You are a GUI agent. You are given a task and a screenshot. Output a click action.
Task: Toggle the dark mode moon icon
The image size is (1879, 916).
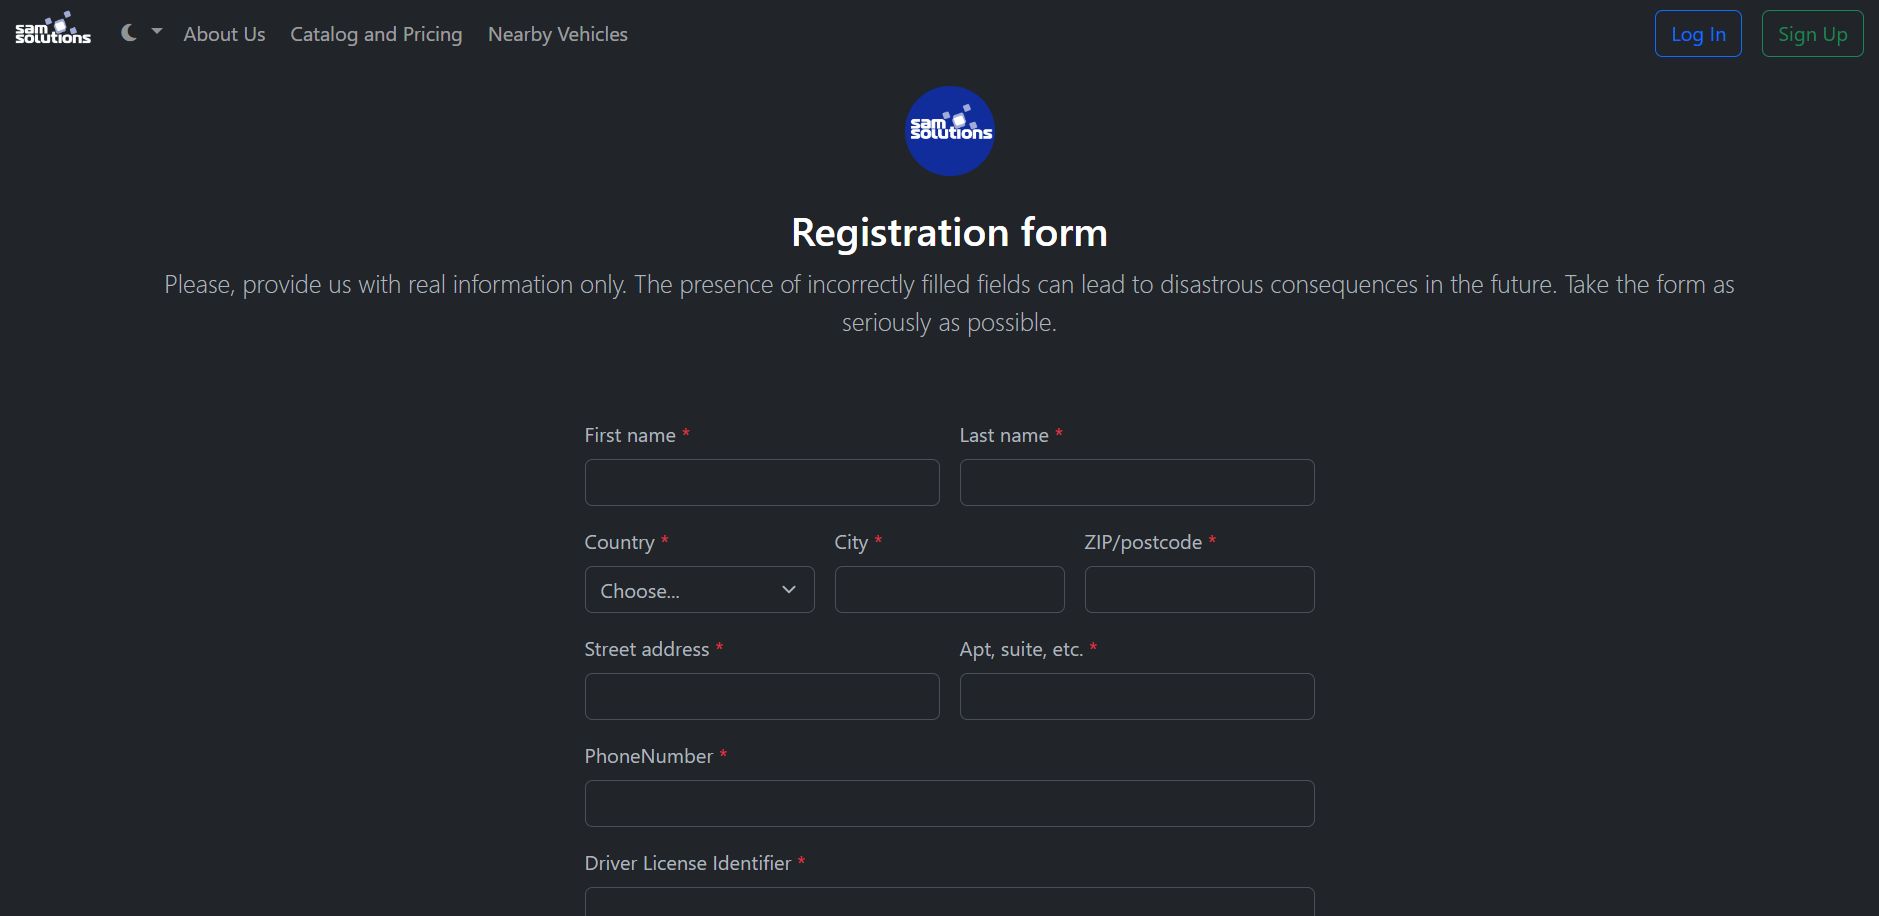coord(129,33)
